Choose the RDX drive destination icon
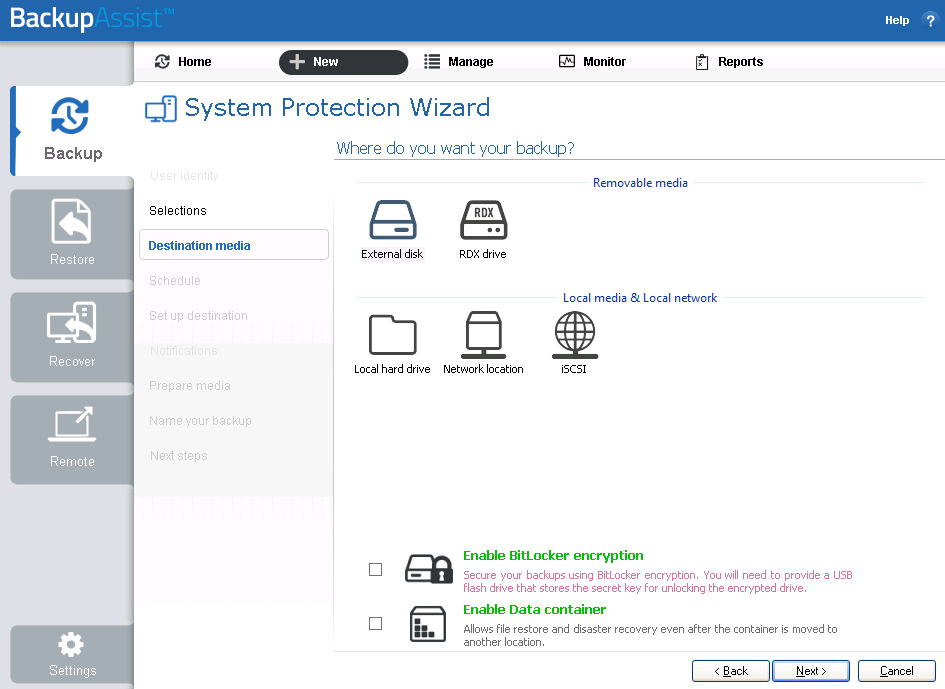 (483, 221)
